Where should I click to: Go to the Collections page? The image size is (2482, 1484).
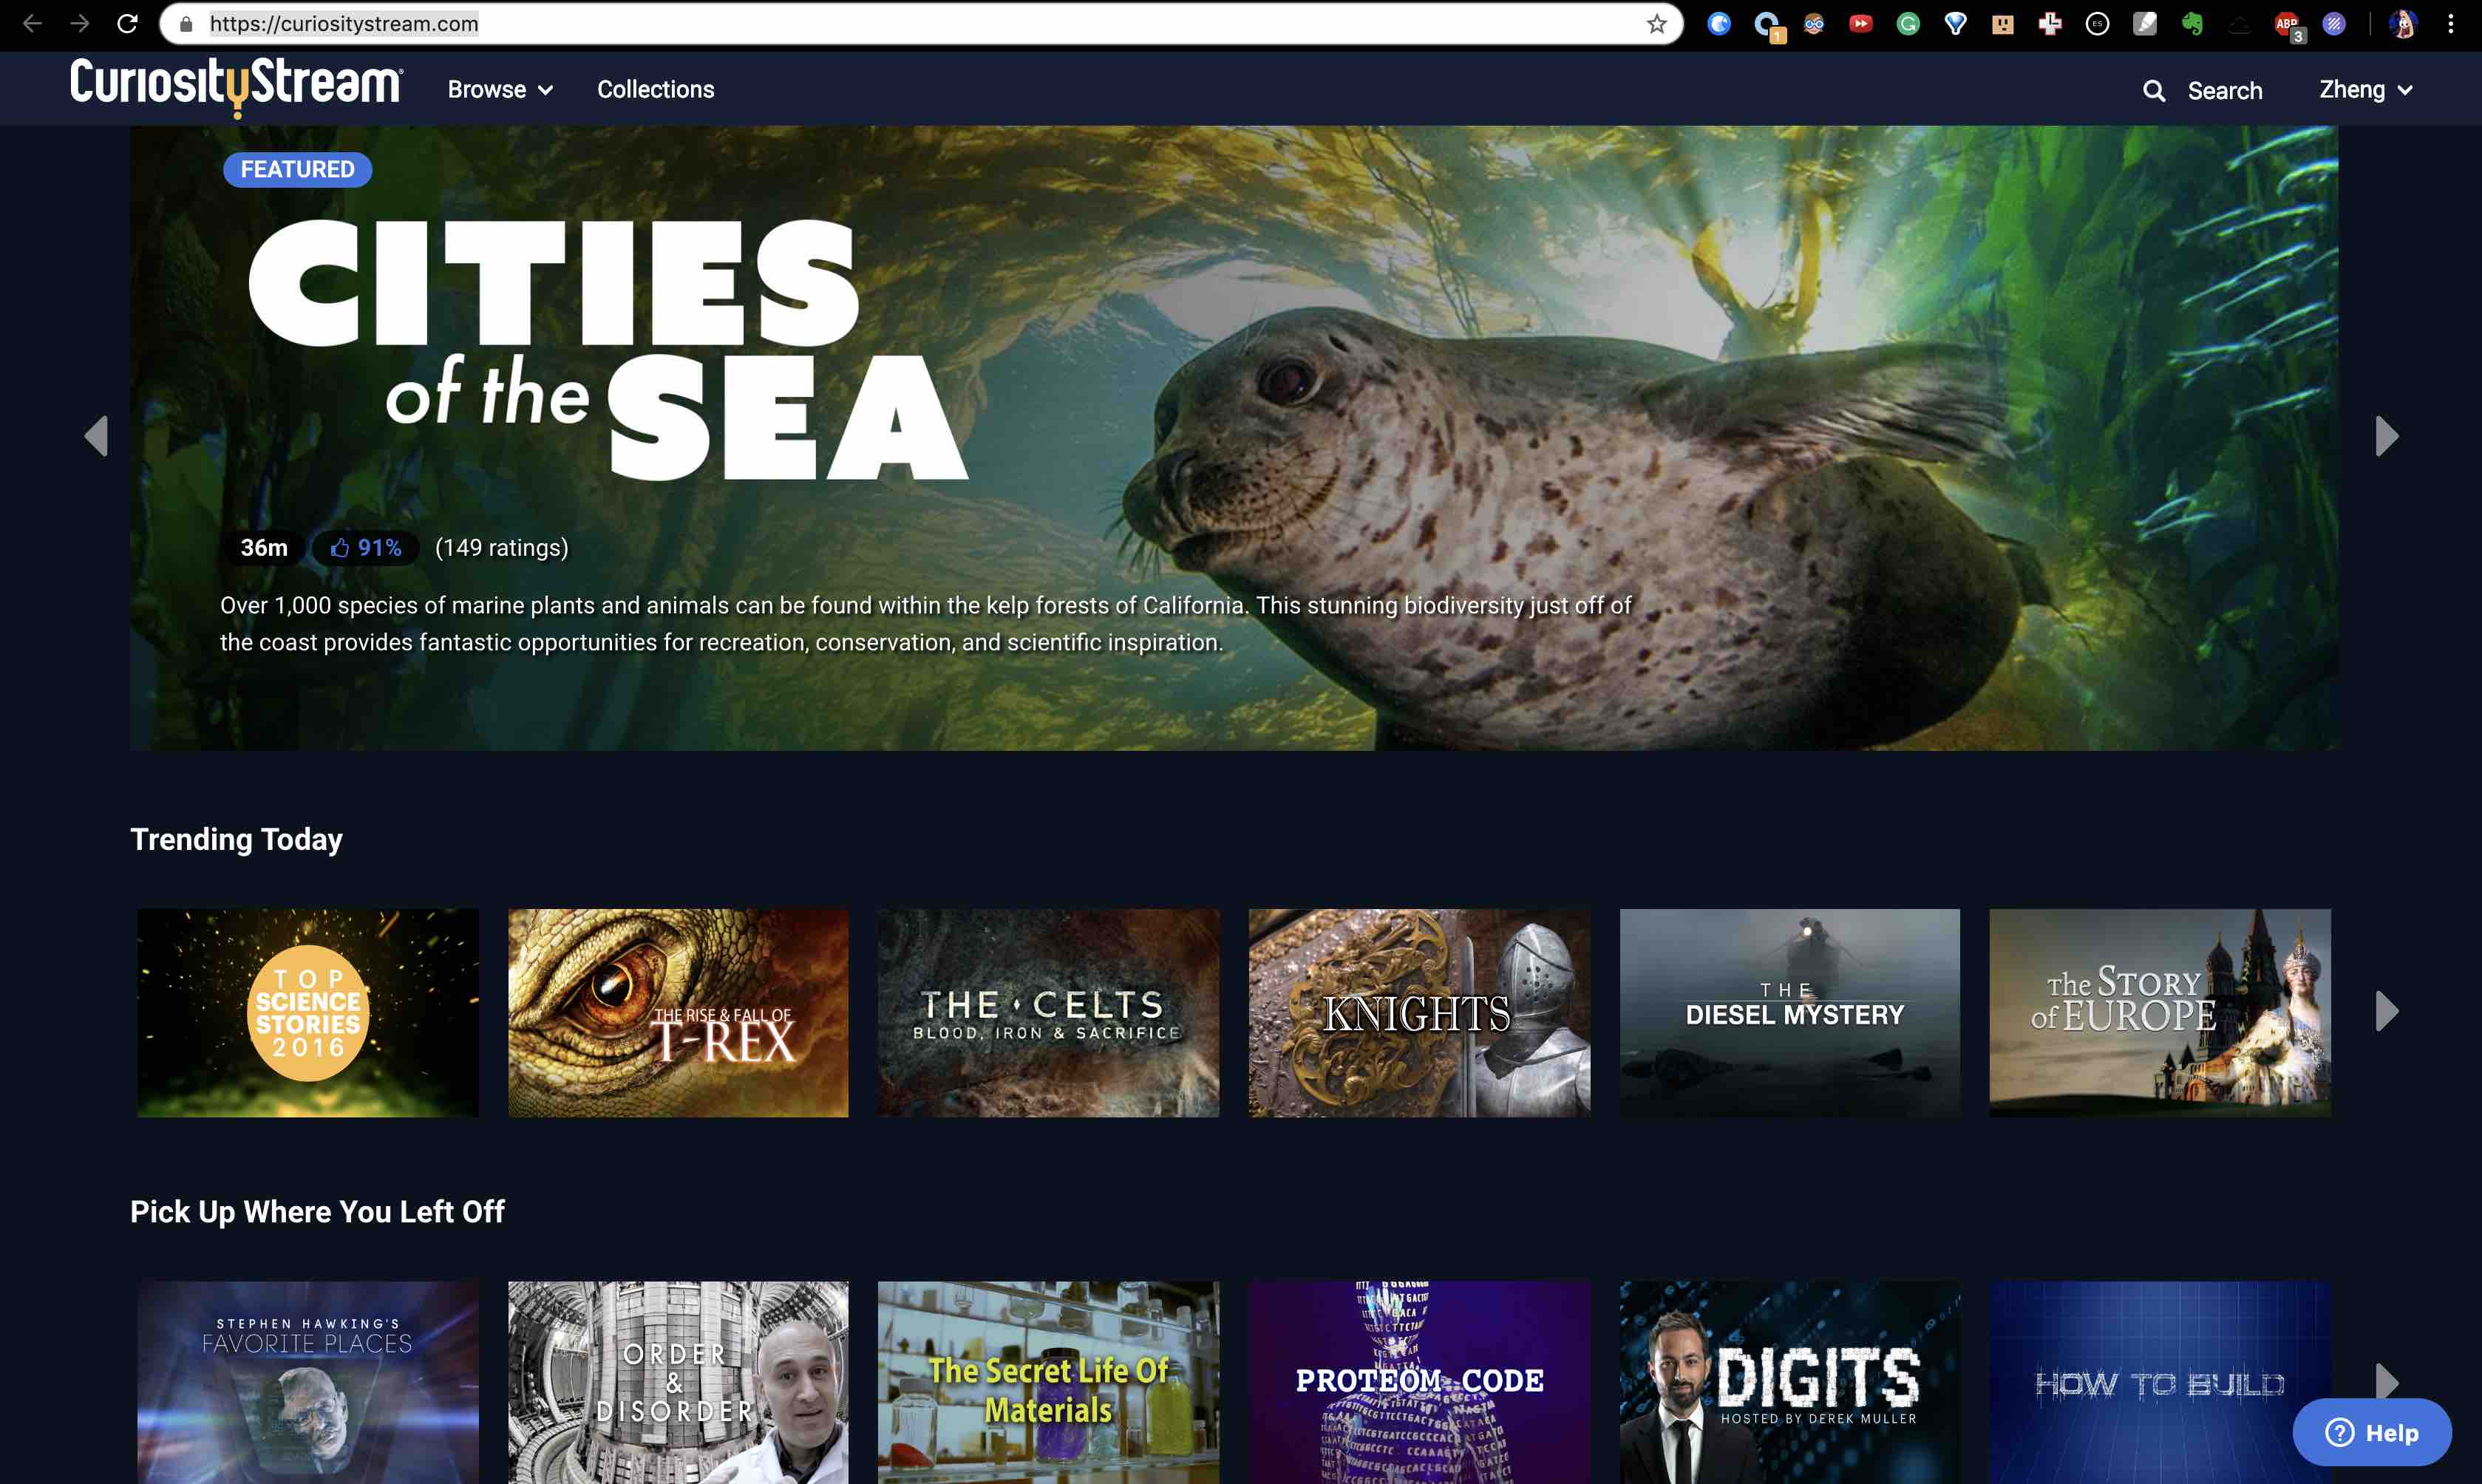(x=655, y=89)
